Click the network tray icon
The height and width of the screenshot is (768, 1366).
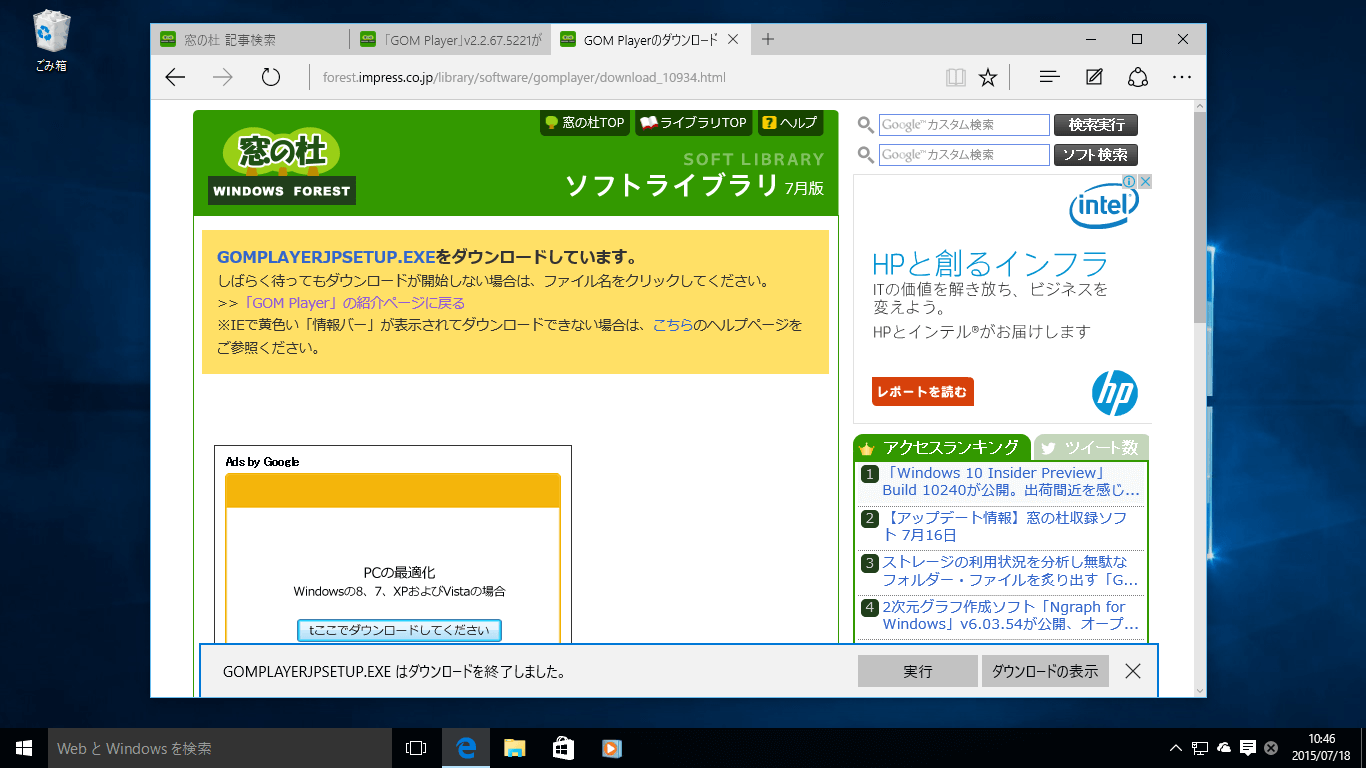pyautogui.click(x=1199, y=748)
